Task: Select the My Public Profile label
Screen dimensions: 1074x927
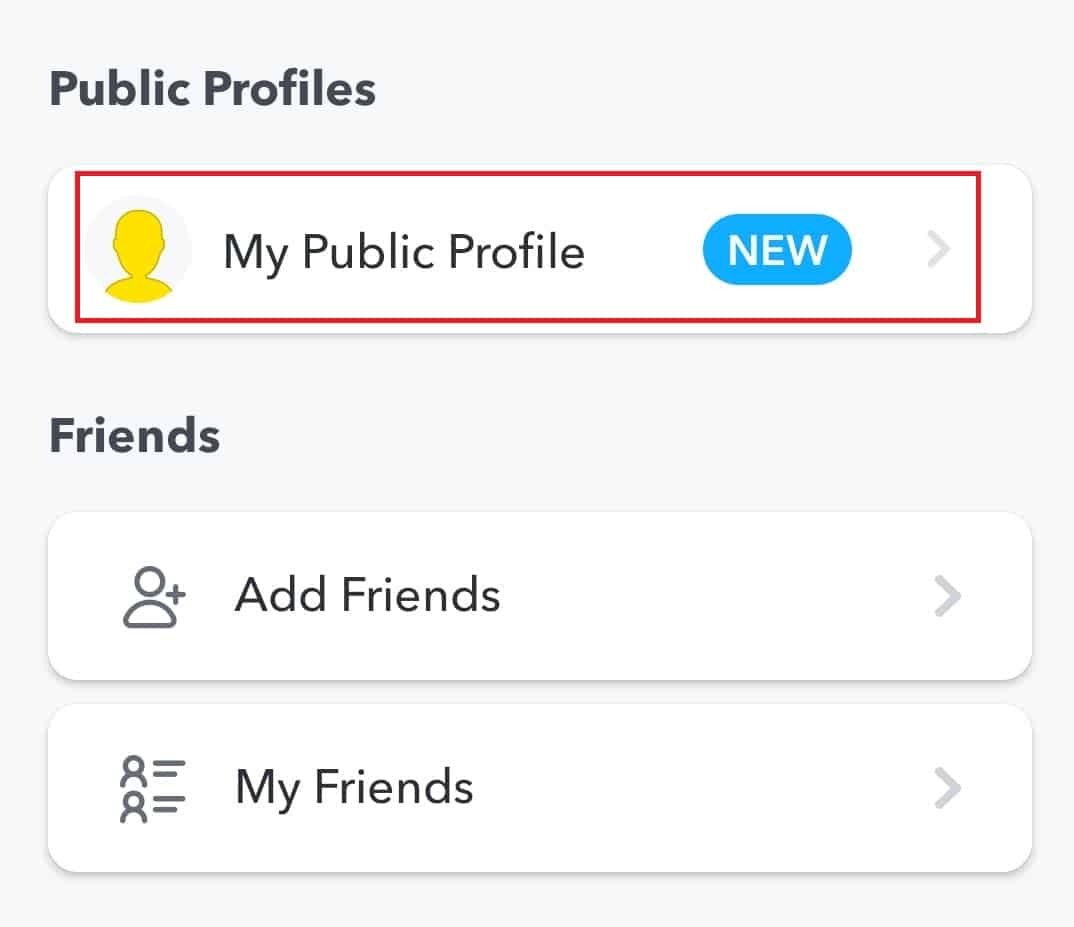Action: coord(403,250)
